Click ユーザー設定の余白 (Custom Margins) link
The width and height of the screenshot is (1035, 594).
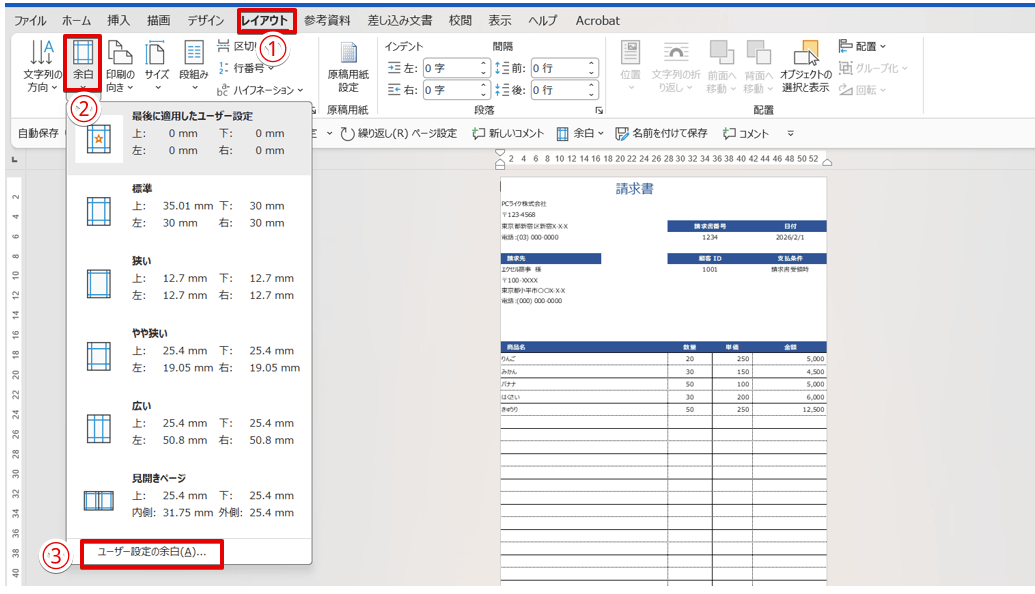click(x=150, y=553)
